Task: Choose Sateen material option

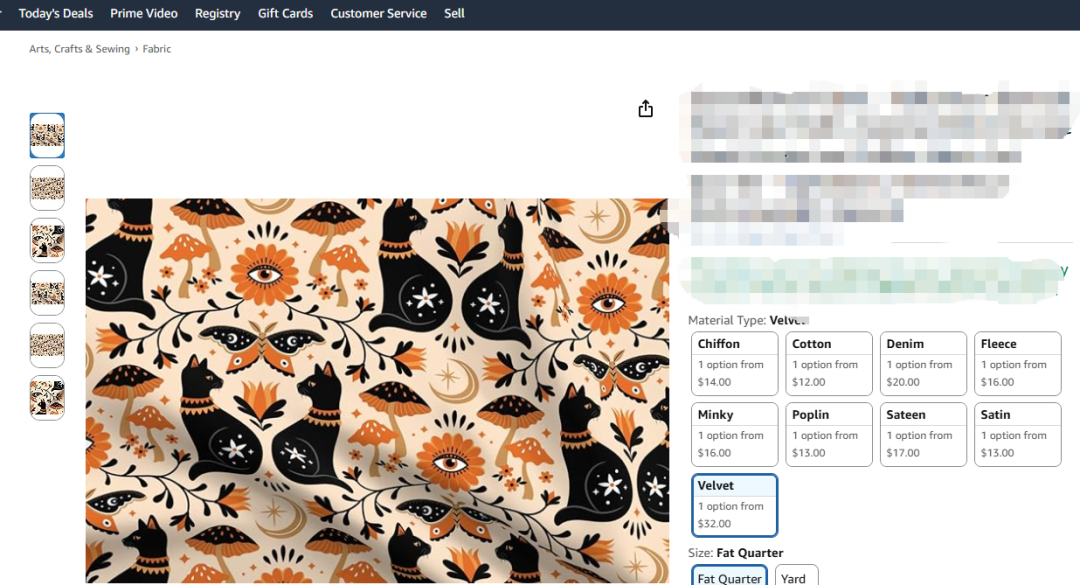Action: (x=923, y=435)
